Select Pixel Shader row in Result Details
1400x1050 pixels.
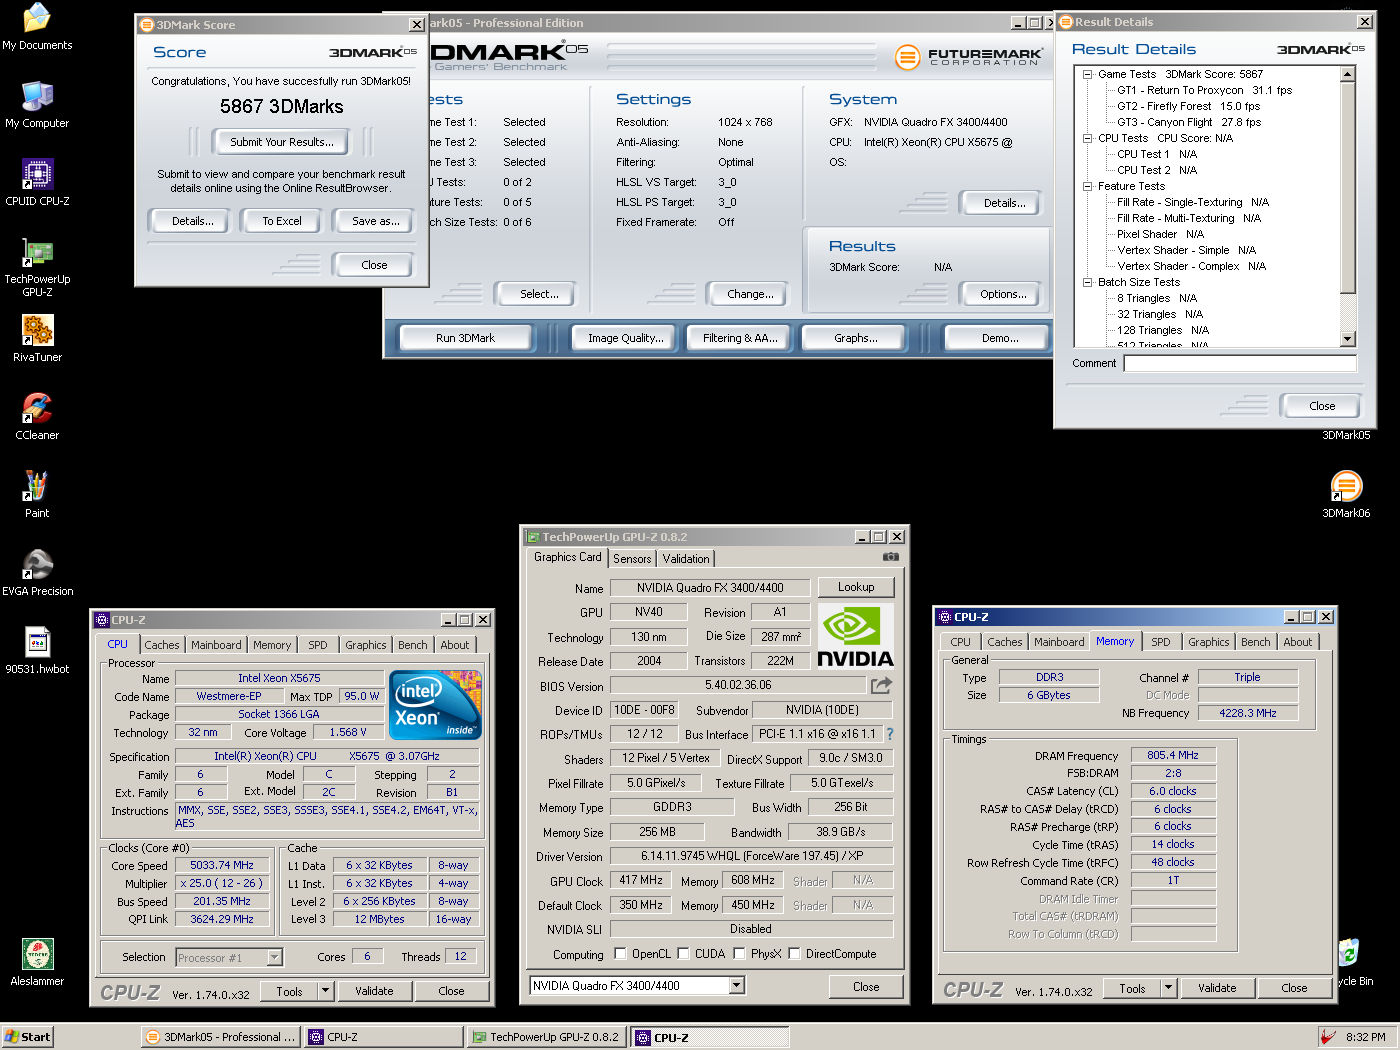point(1160,234)
